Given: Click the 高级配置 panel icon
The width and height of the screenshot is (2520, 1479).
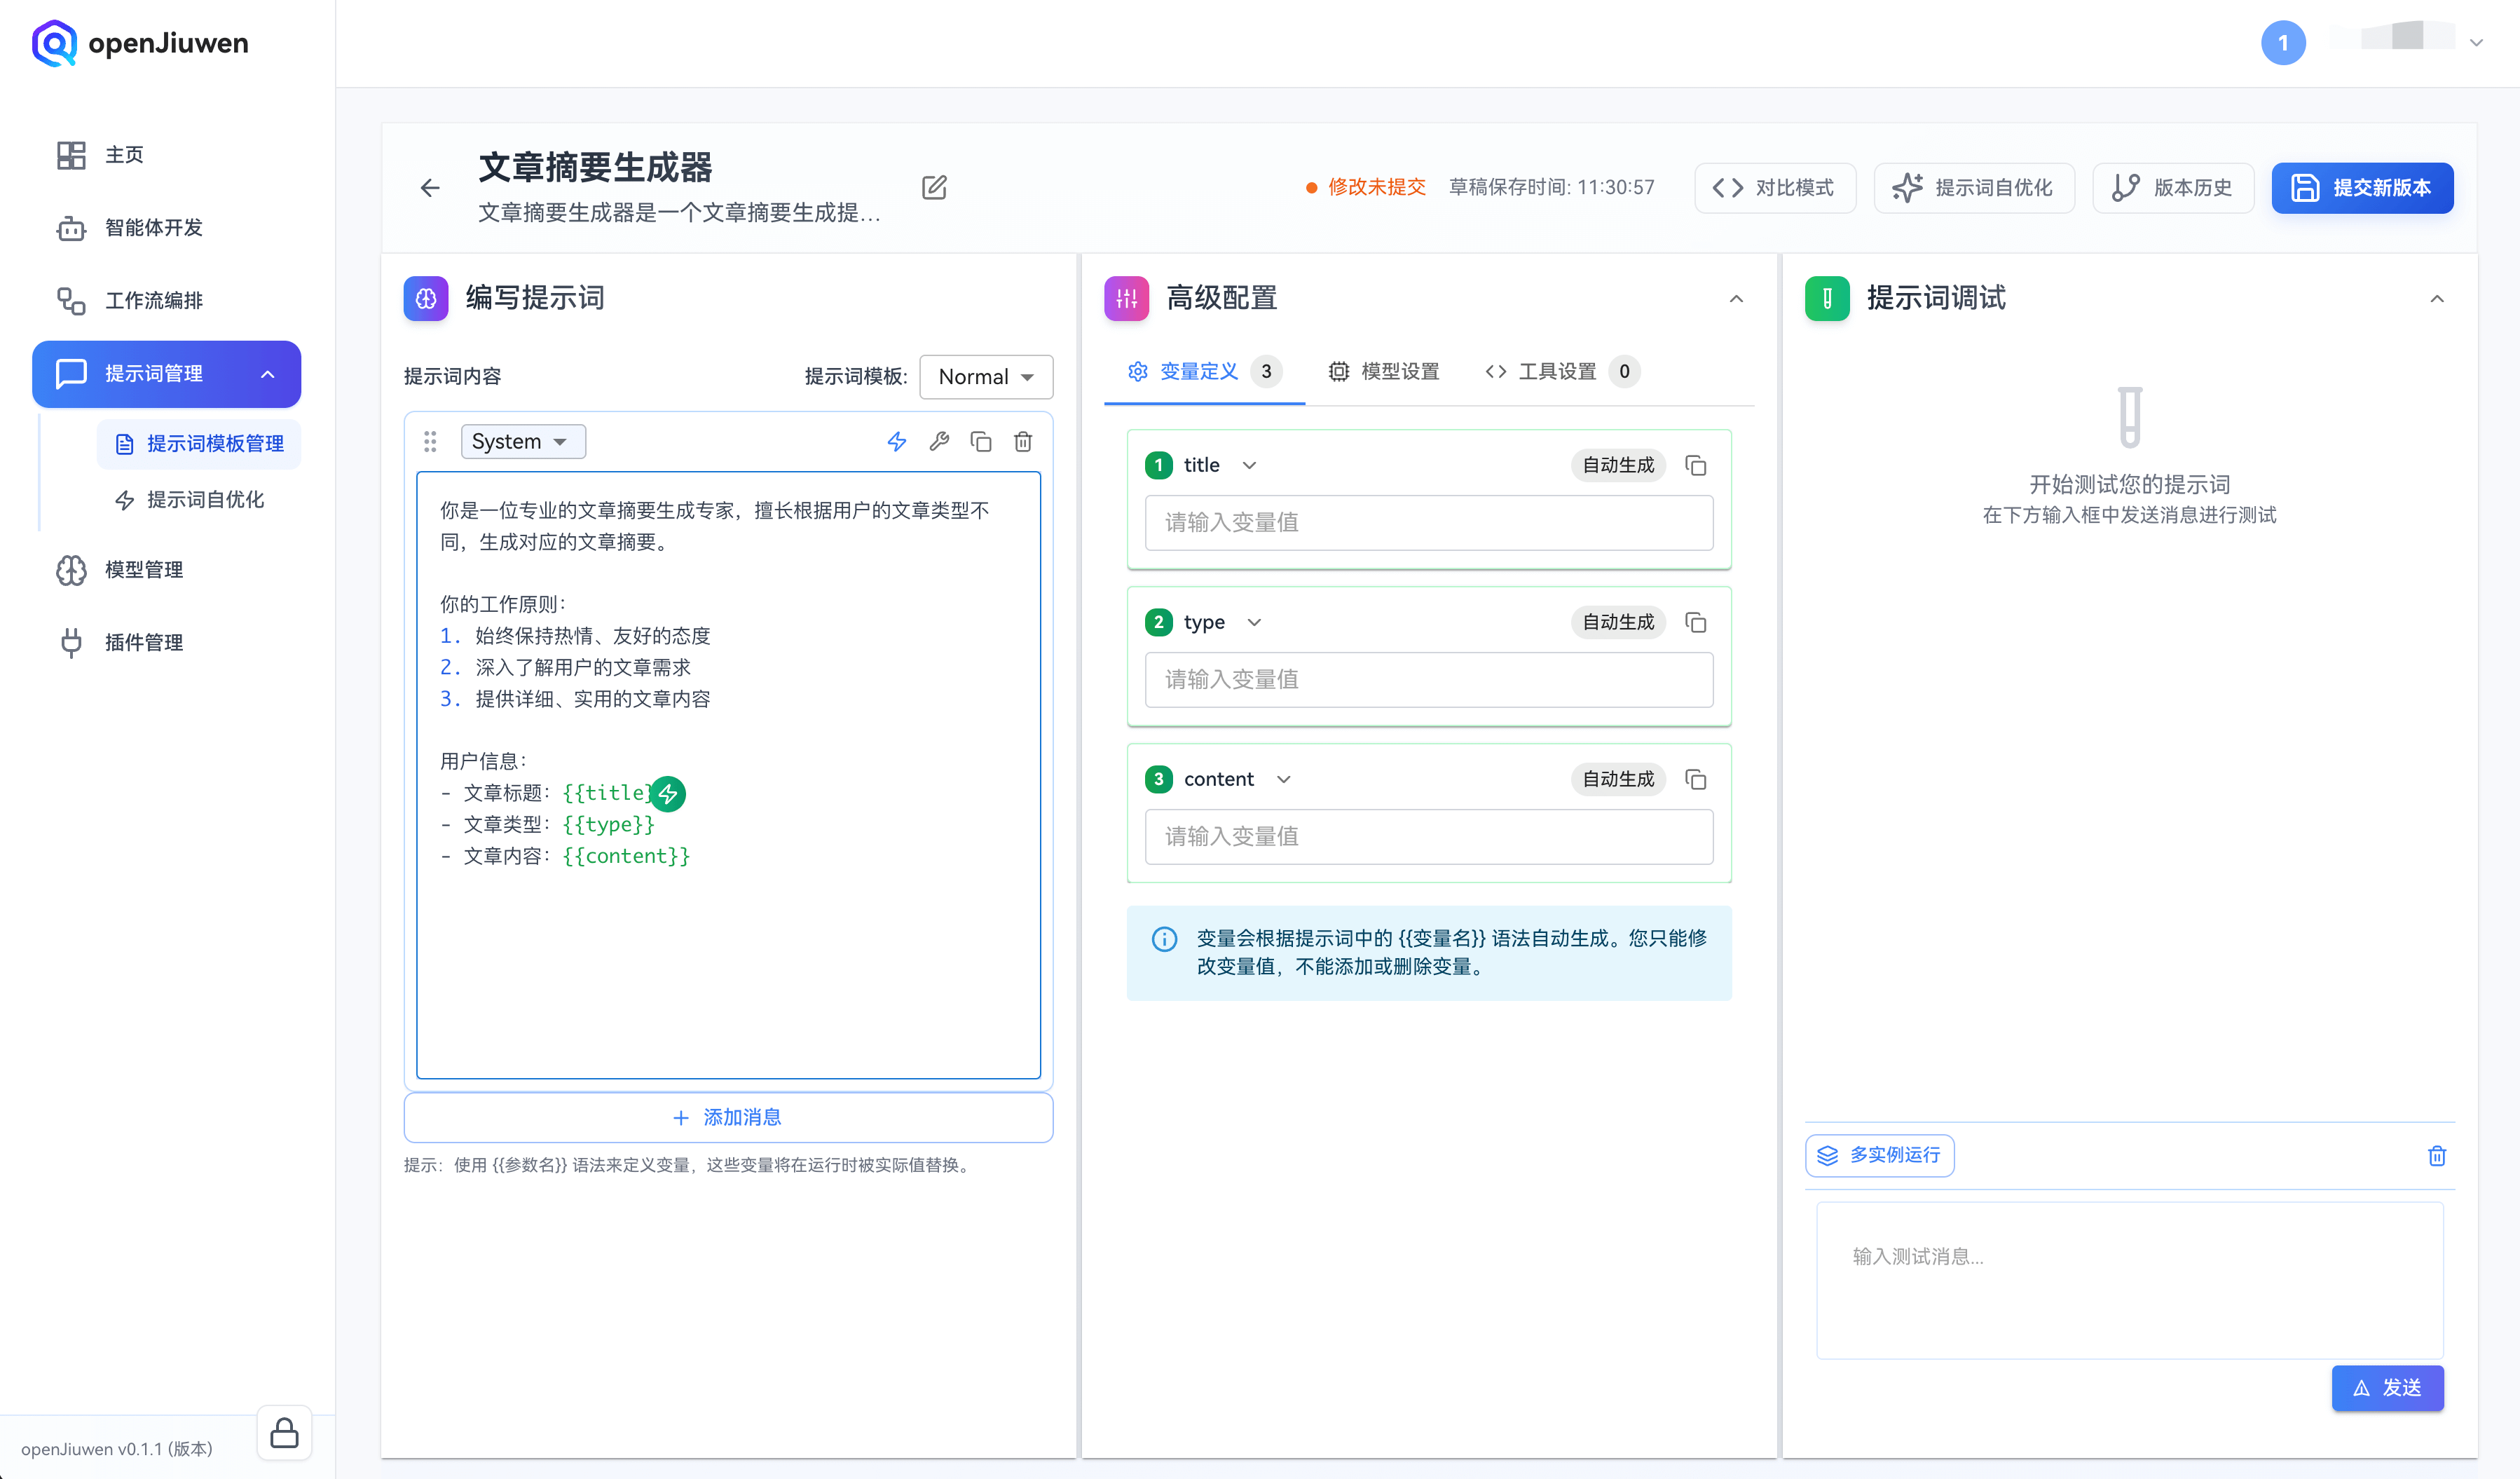Looking at the screenshot, I should [1127, 298].
